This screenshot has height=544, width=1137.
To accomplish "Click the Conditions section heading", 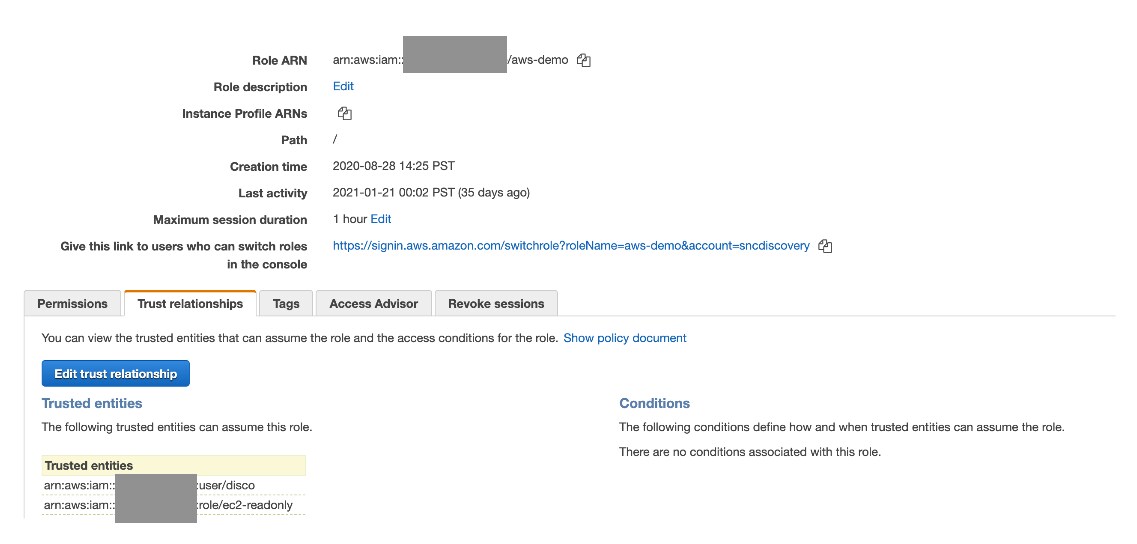I will 654,403.
